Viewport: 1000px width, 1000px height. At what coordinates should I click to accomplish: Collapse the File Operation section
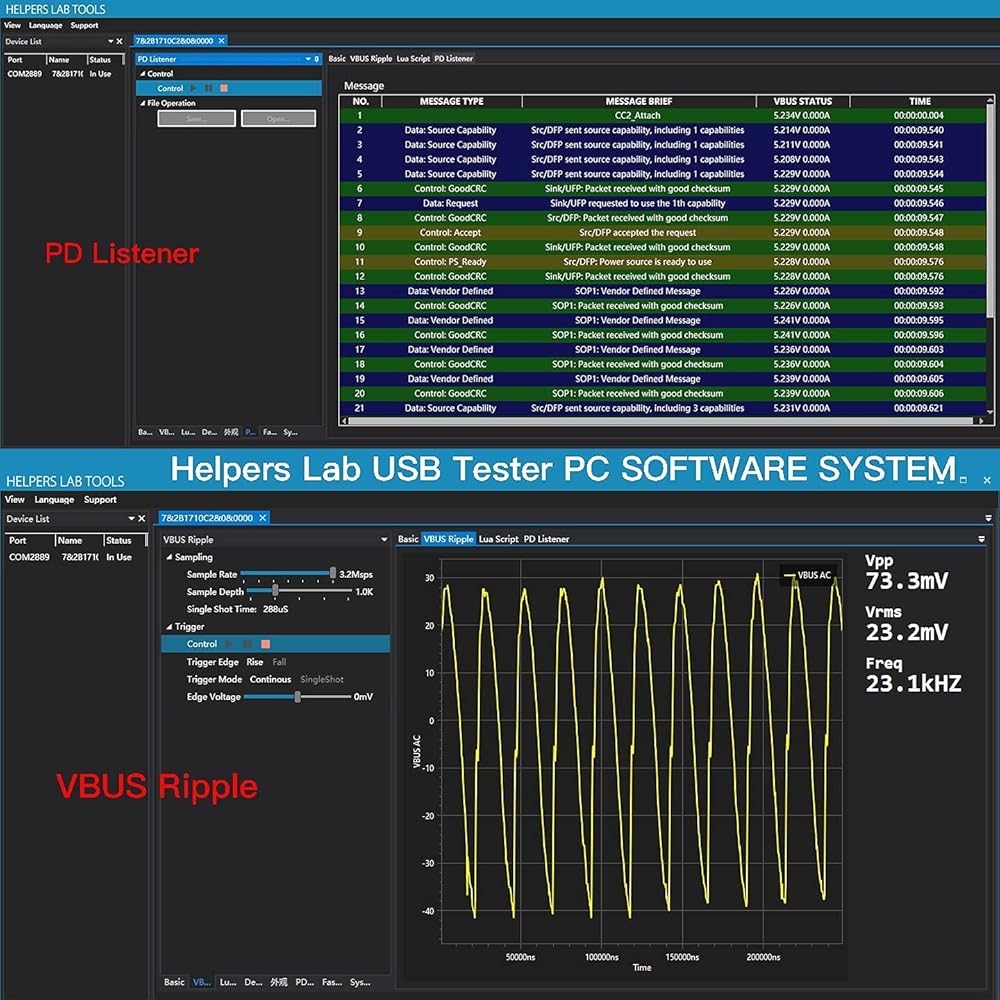pos(141,103)
